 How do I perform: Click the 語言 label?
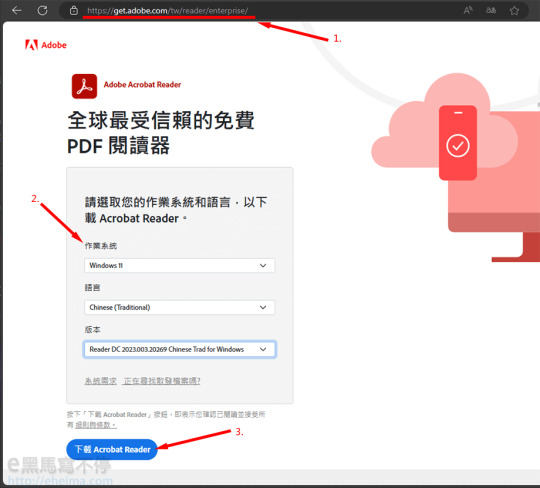[92, 288]
